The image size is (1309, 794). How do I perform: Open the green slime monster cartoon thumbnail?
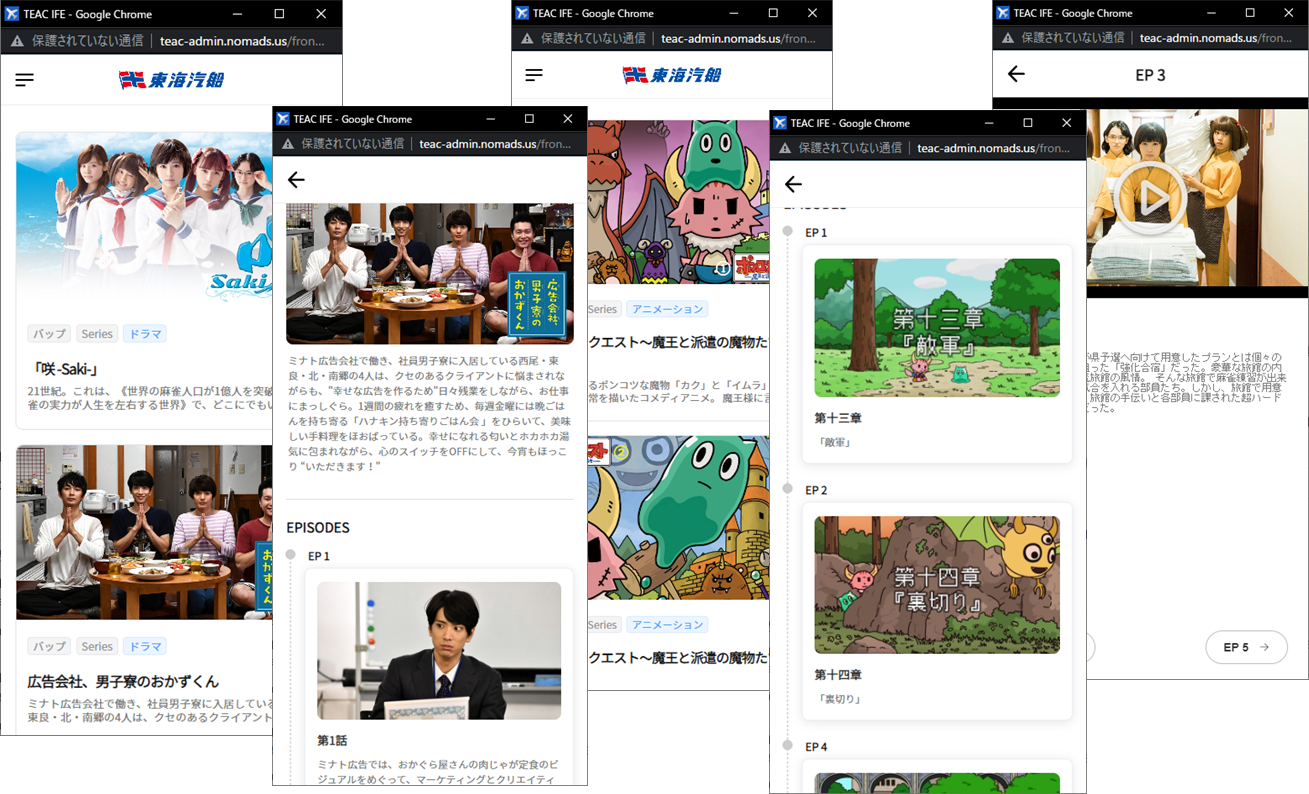pyautogui.click(x=678, y=518)
